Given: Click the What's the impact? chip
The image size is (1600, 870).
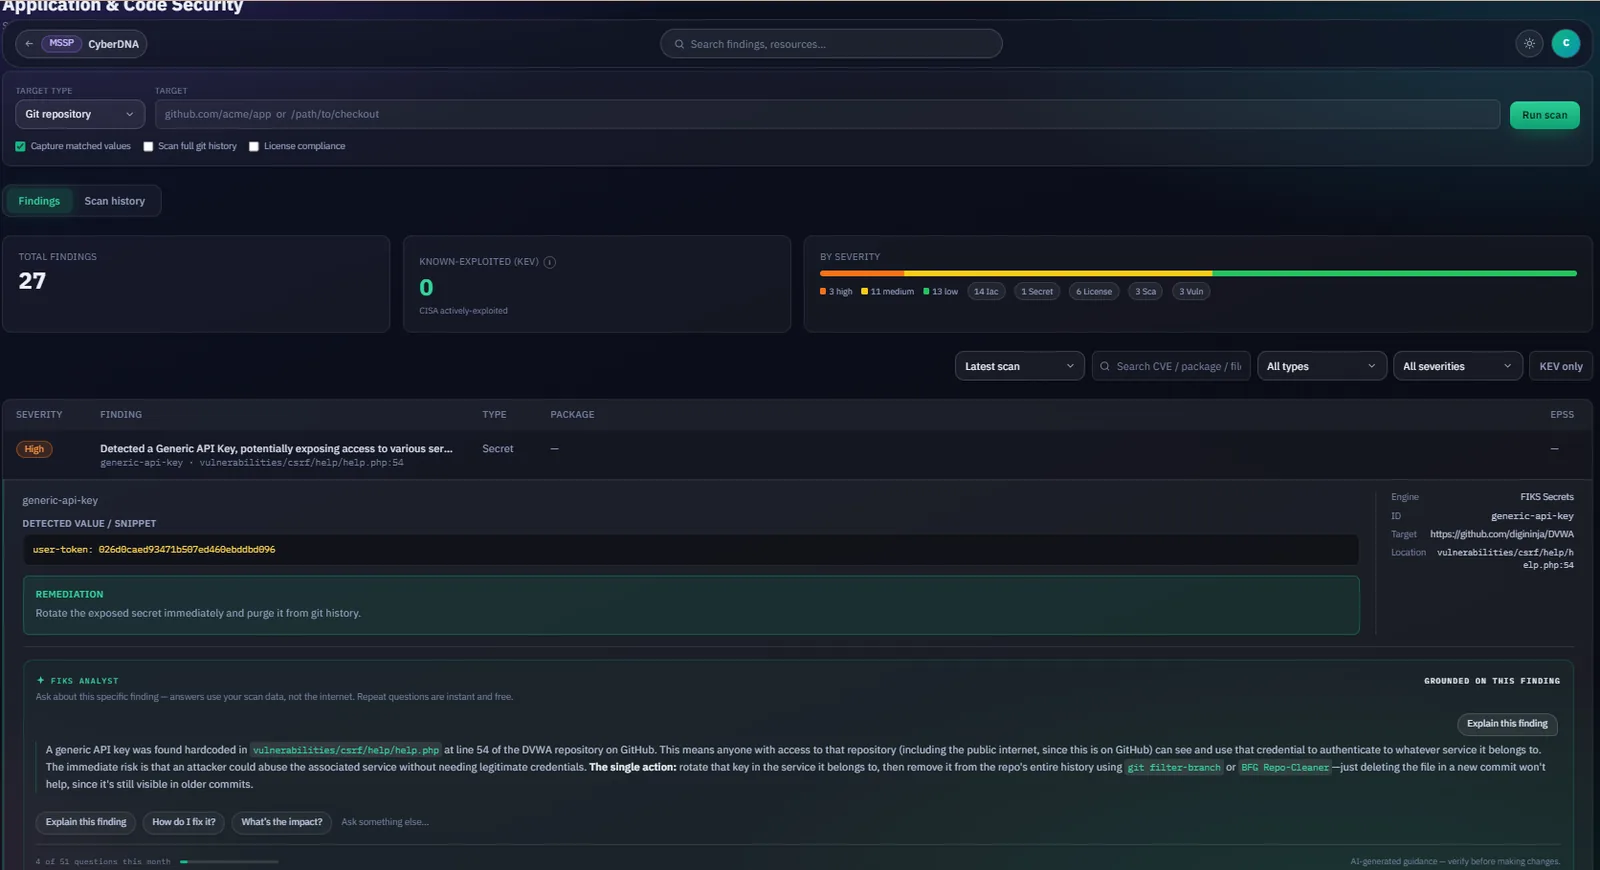Looking at the screenshot, I should point(282,822).
